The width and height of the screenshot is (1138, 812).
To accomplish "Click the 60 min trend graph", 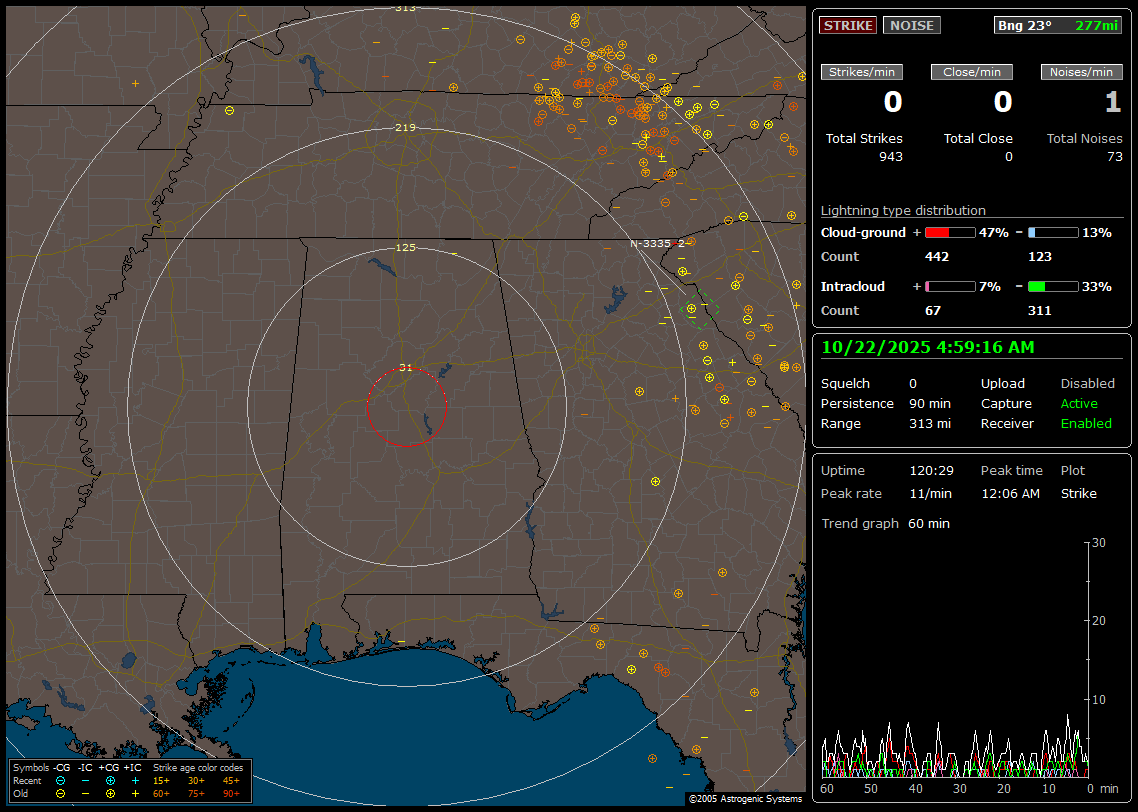I will tap(955, 660).
